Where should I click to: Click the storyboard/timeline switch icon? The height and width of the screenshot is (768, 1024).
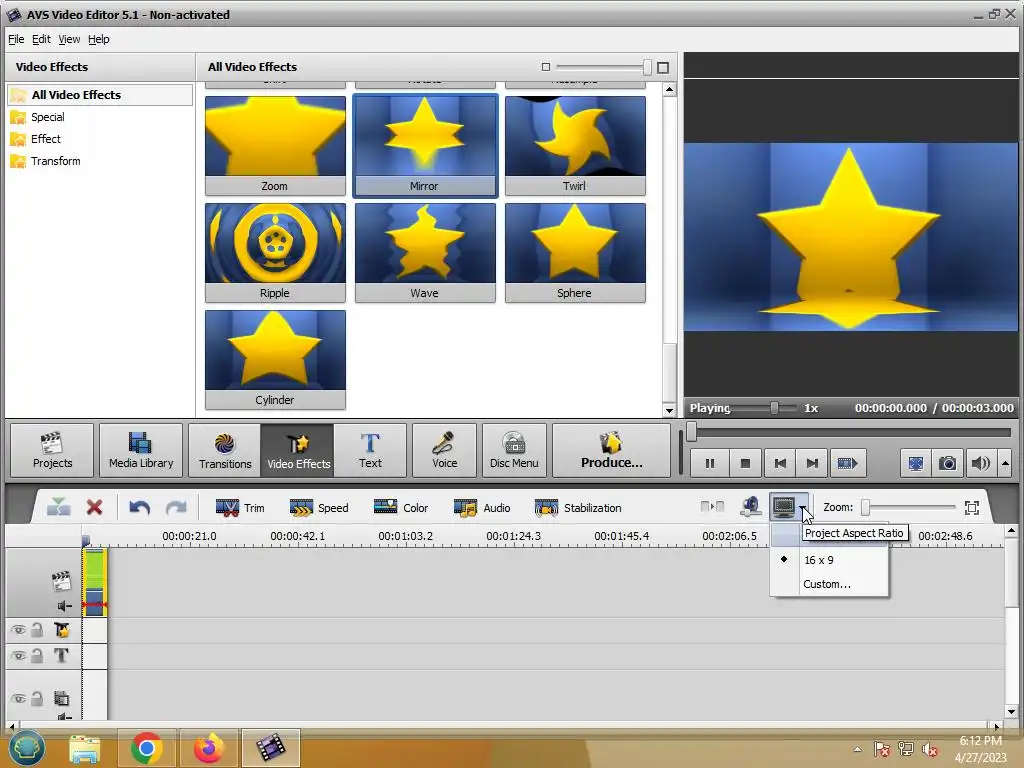[712, 506]
